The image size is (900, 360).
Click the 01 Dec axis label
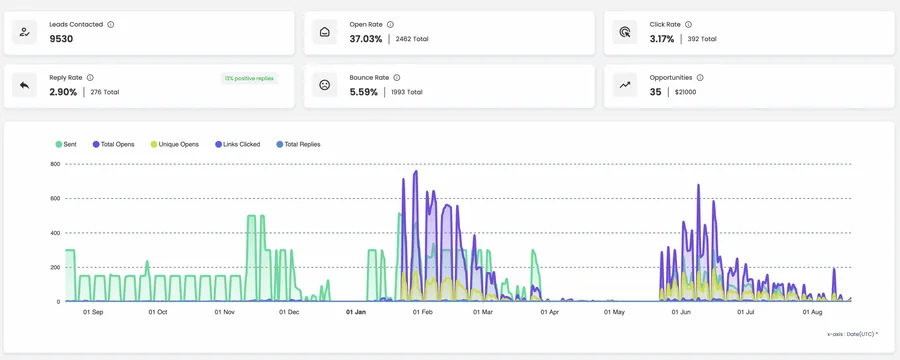point(289,312)
